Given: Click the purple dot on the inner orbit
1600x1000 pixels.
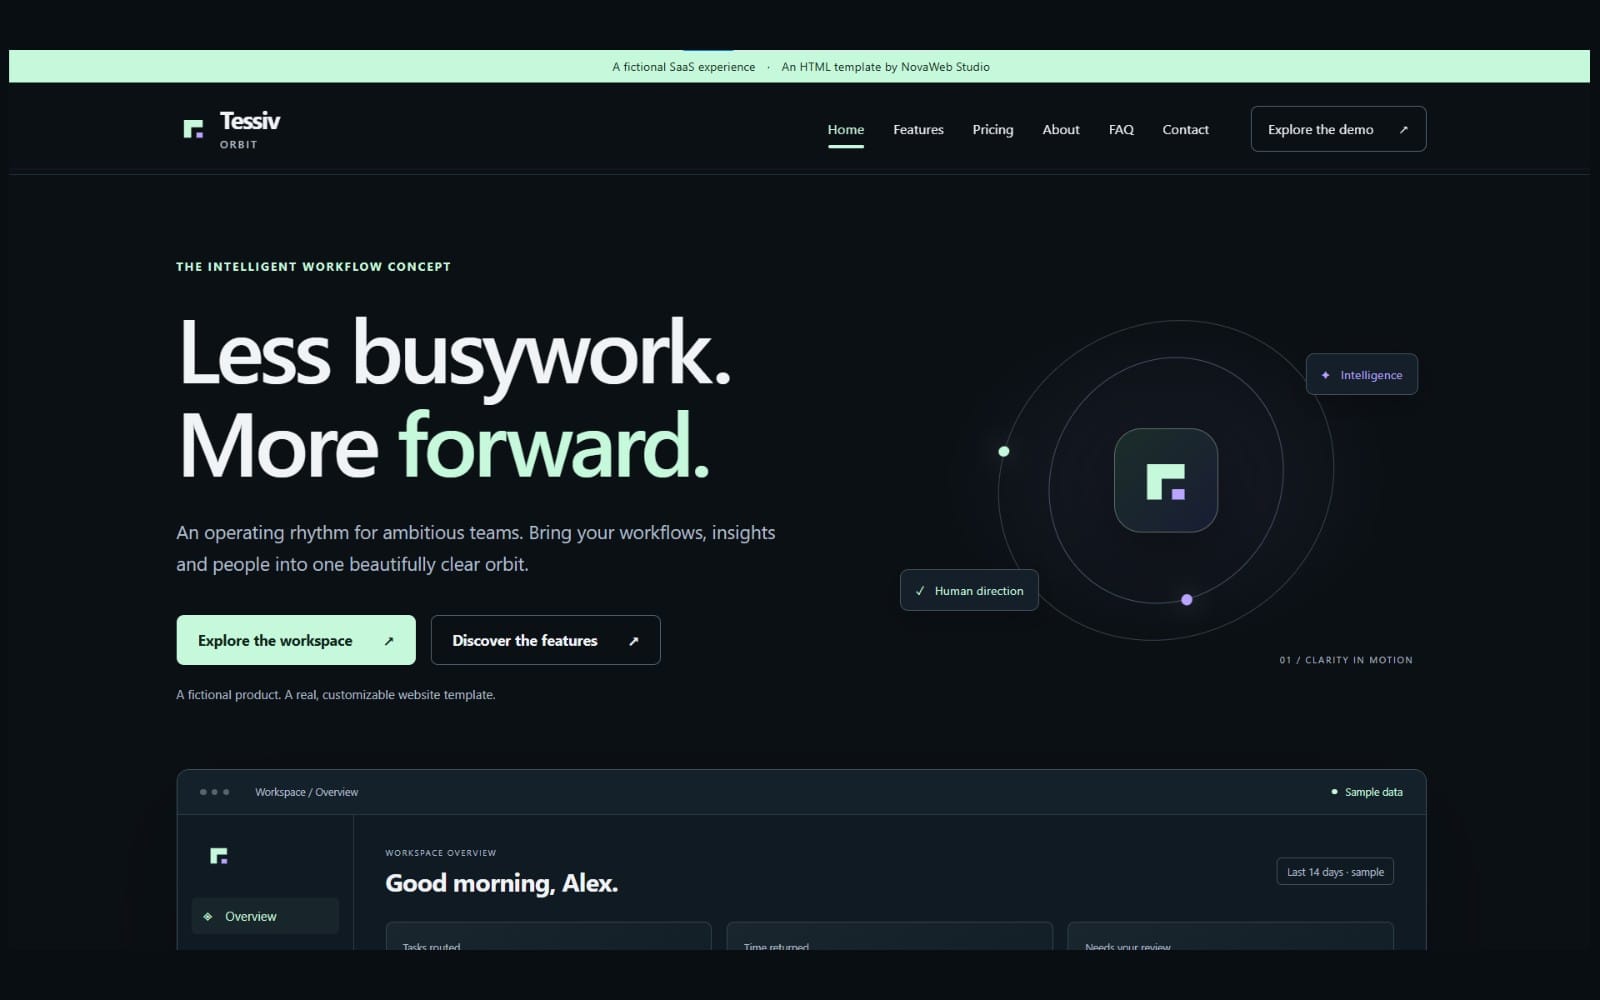Looking at the screenshot, I should coord(1187,600).
